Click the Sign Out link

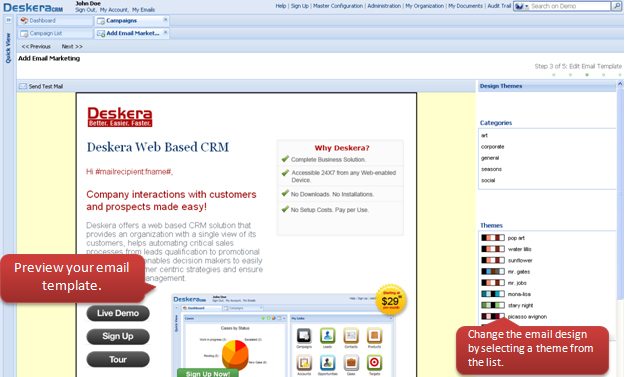pyautogui.click(x=86, y=10)
